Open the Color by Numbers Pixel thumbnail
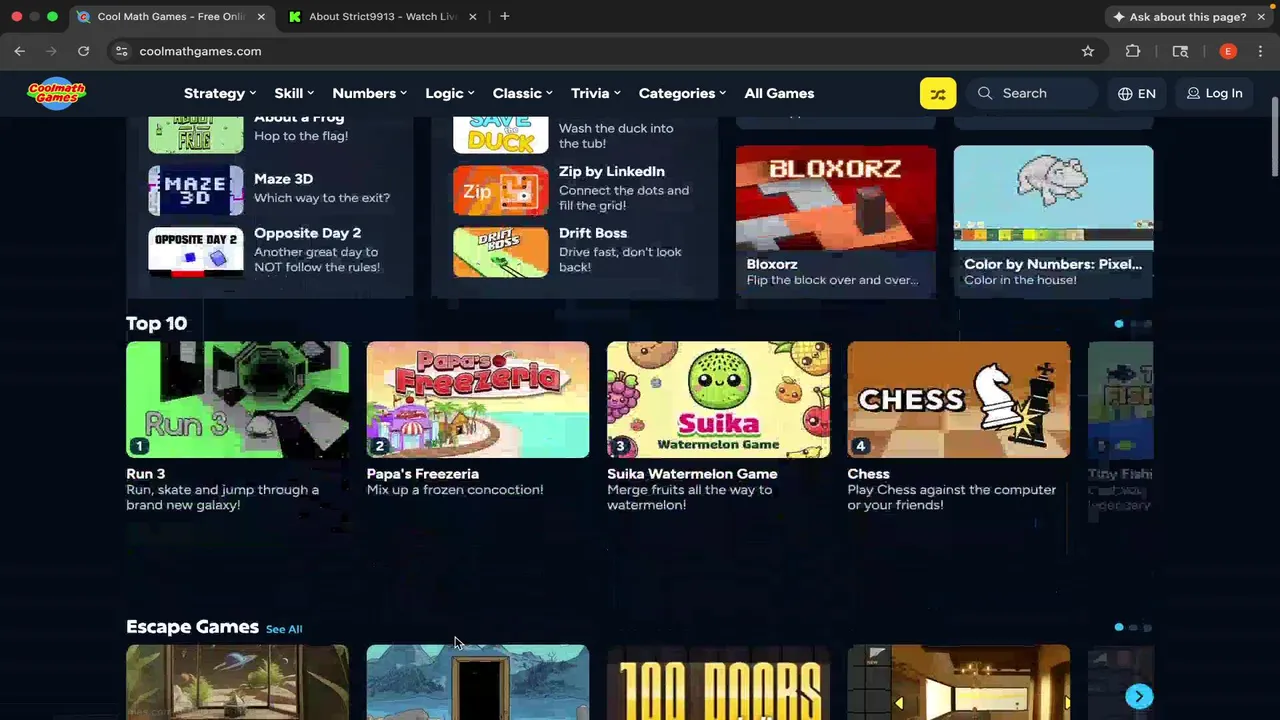Screen dimensions: 1280x720 (1053, 198)
